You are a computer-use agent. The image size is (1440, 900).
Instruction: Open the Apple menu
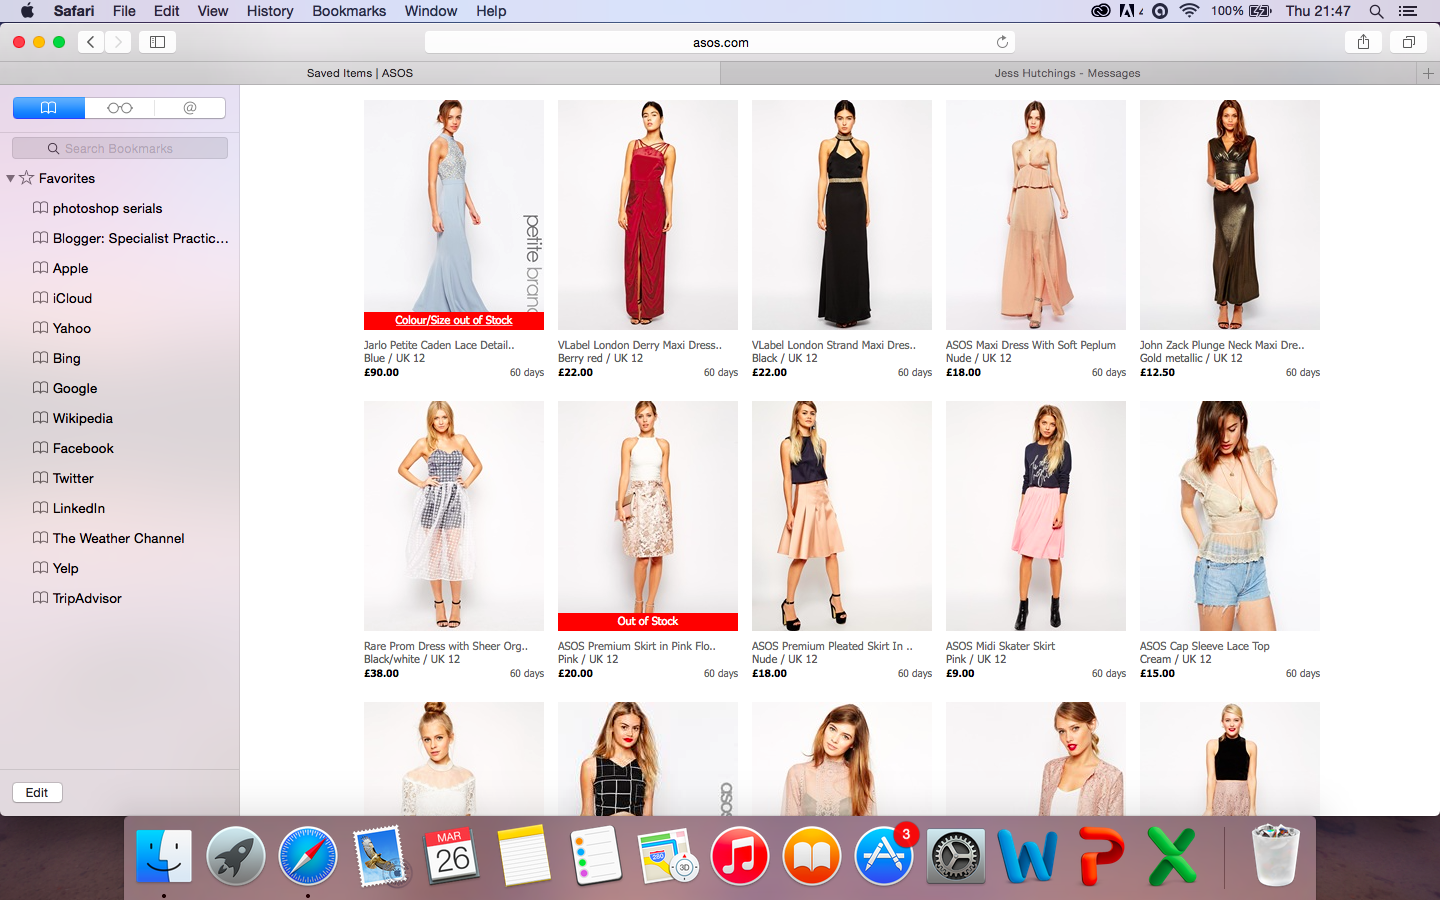click(27, 11)
